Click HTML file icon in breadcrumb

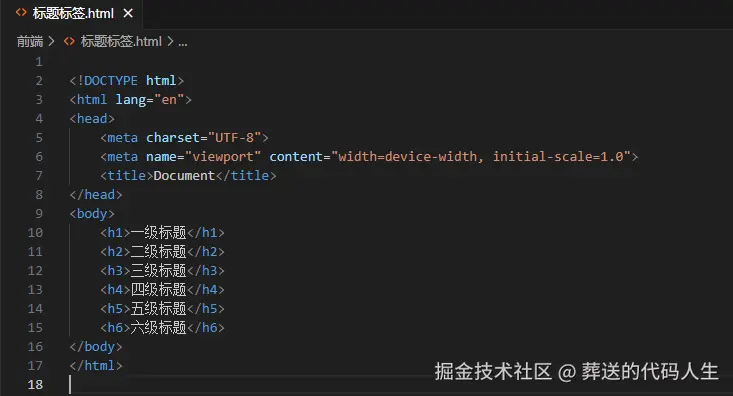(x=69, y=42)
